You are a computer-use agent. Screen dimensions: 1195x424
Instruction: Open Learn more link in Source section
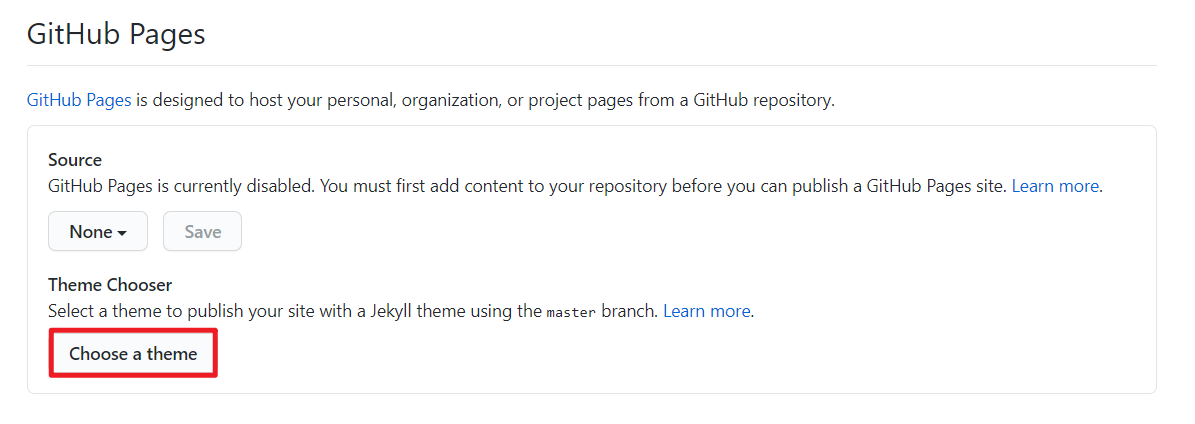coord(1055,186)
